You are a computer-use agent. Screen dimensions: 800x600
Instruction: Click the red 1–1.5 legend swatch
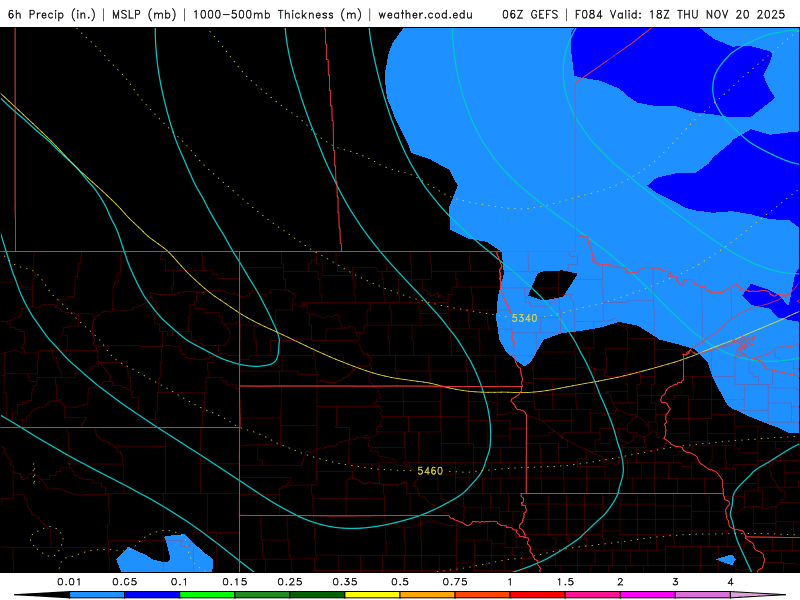pos(538,595)
